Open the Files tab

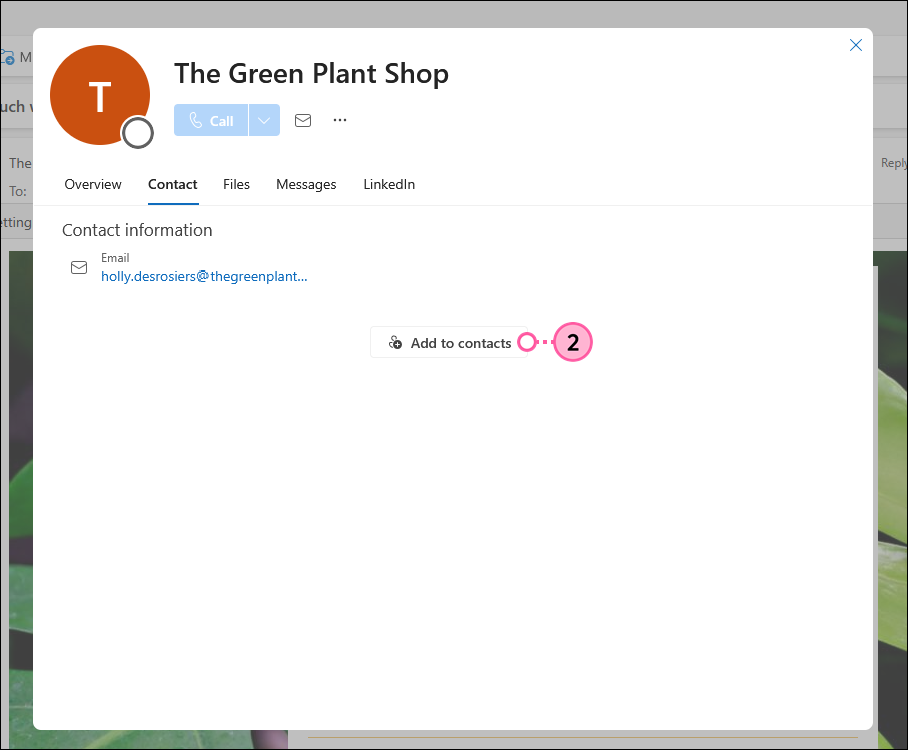point(236,184)
